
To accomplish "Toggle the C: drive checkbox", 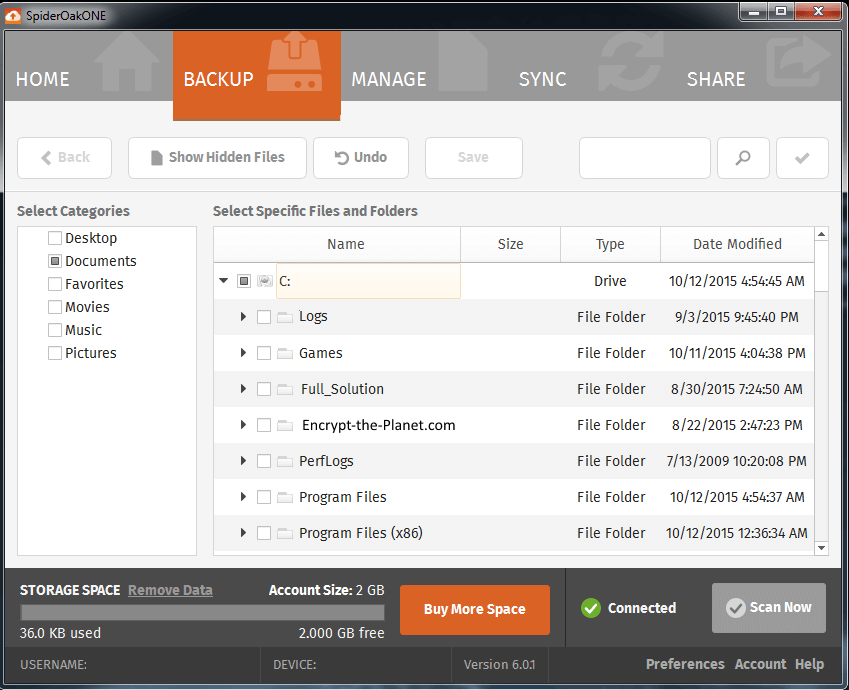I will pos(244,281).
